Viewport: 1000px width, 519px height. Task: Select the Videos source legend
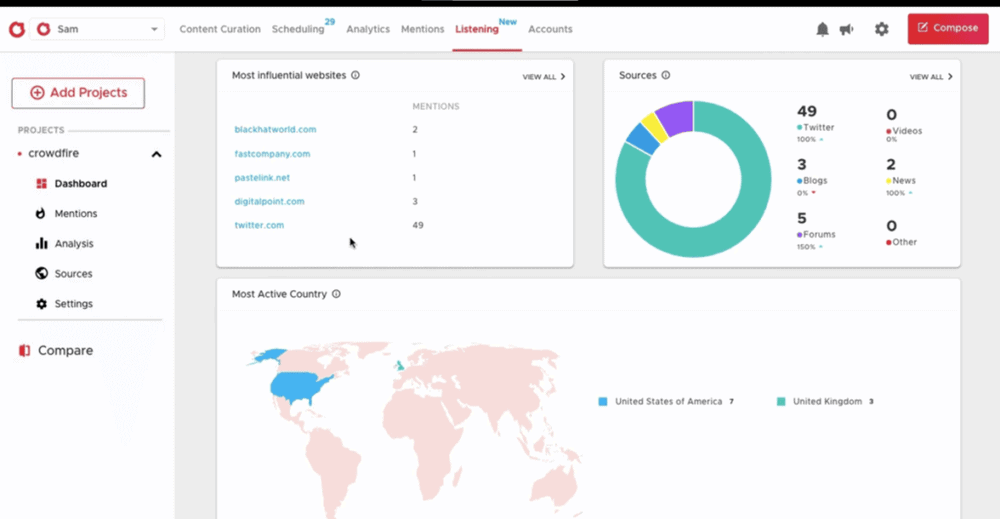point(904,131)
